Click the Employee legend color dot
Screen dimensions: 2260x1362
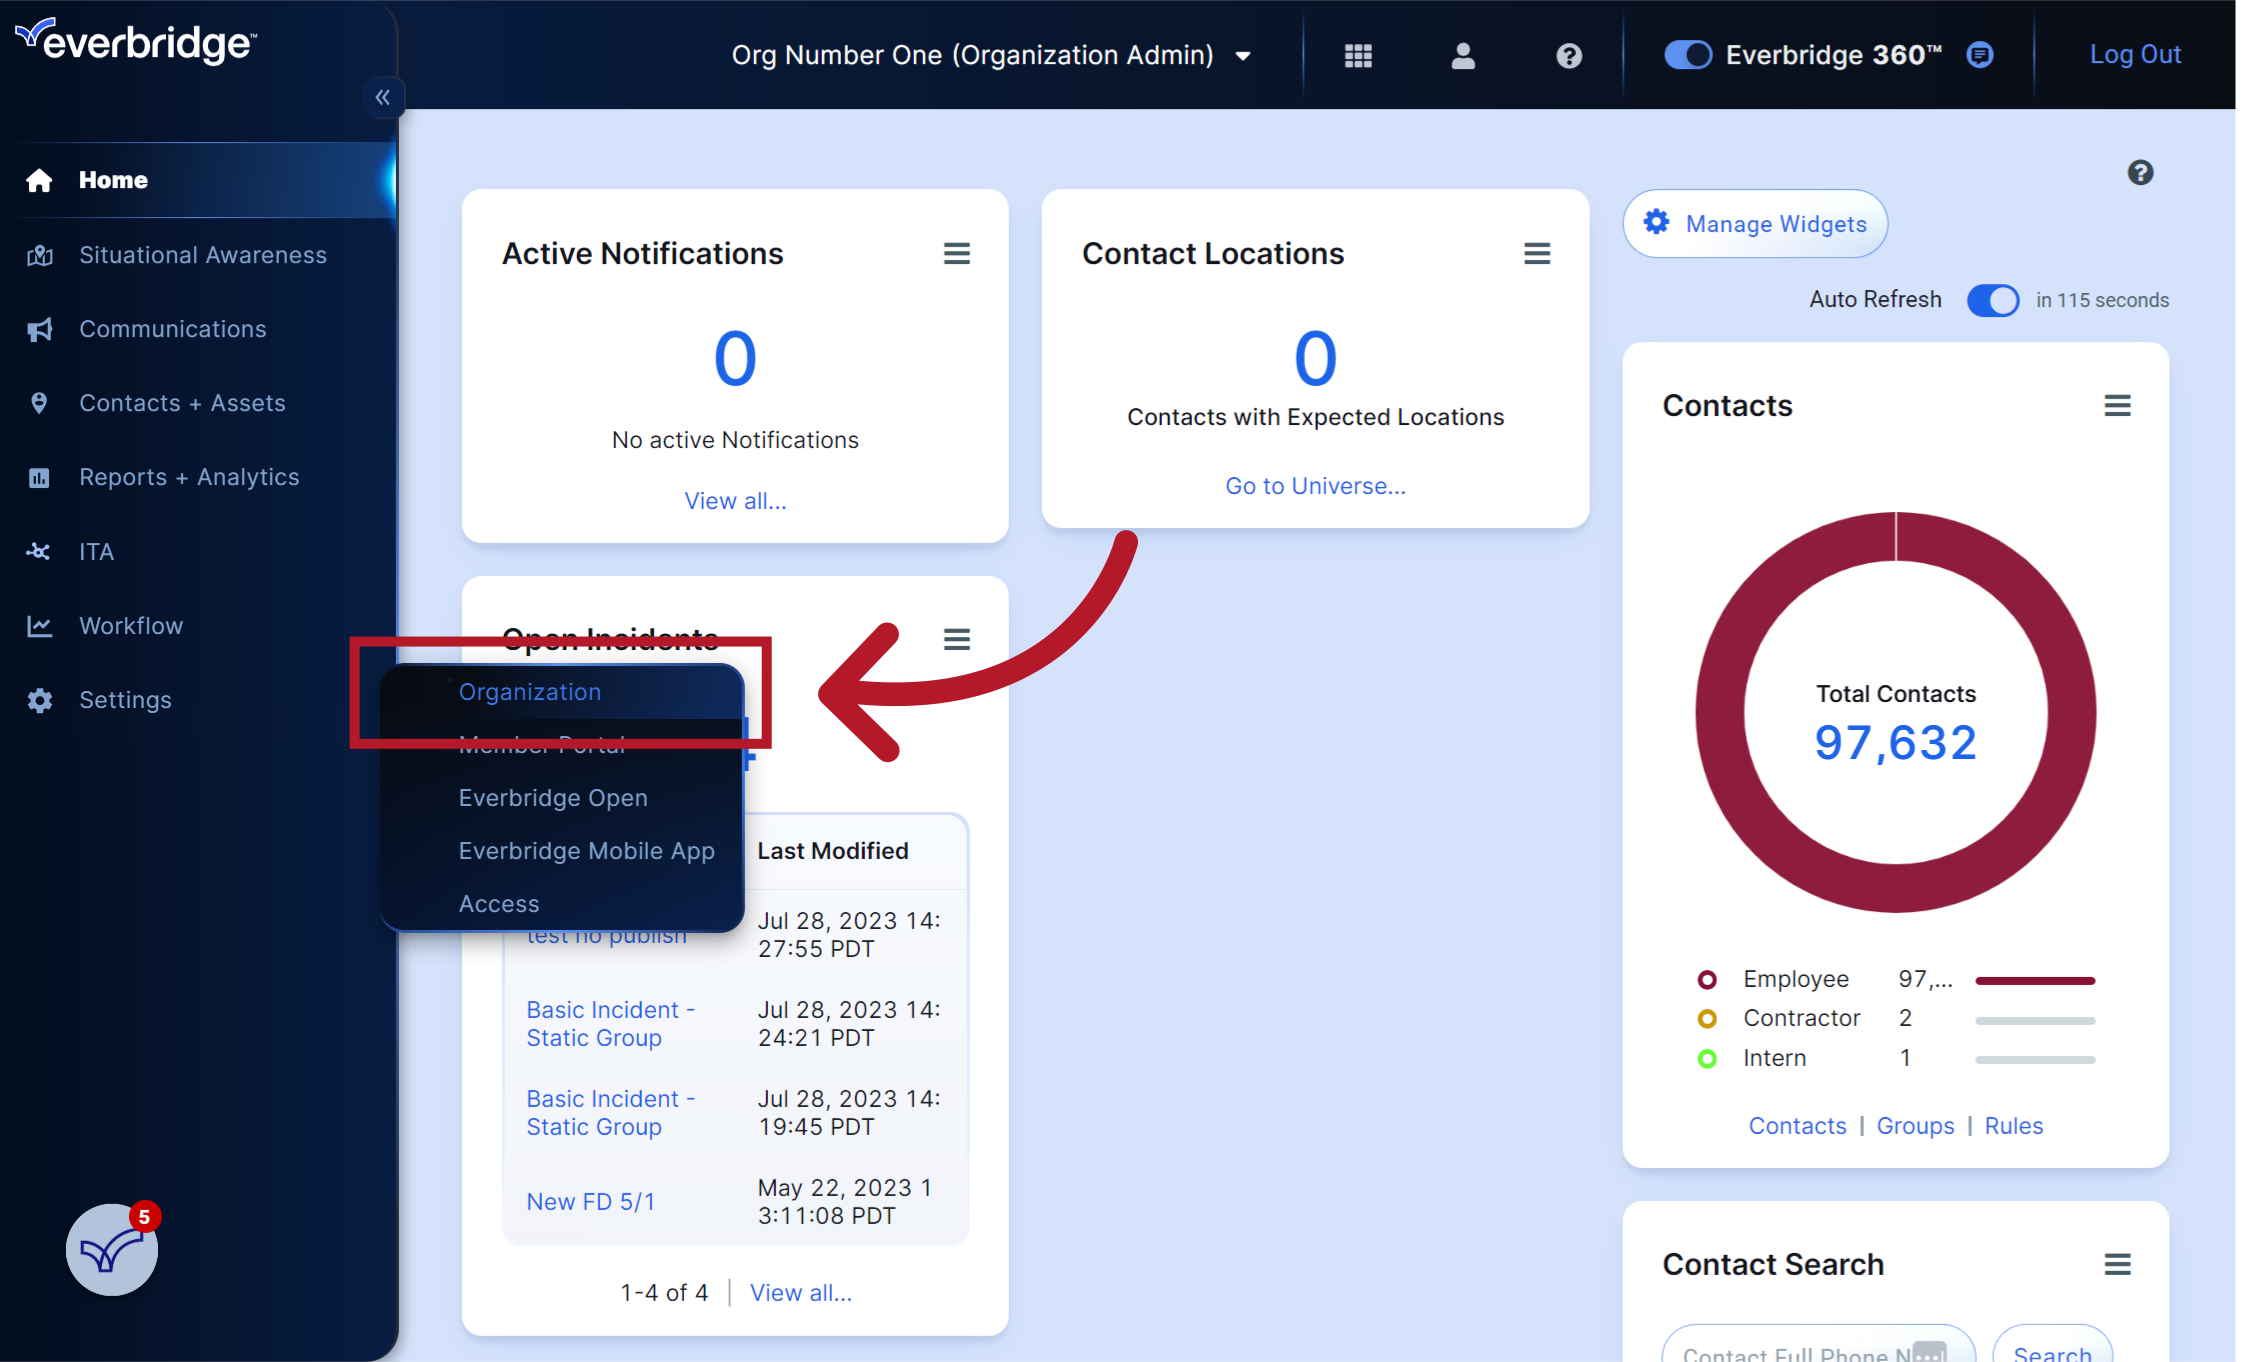pyautogui.click(x=1707, y=979)
